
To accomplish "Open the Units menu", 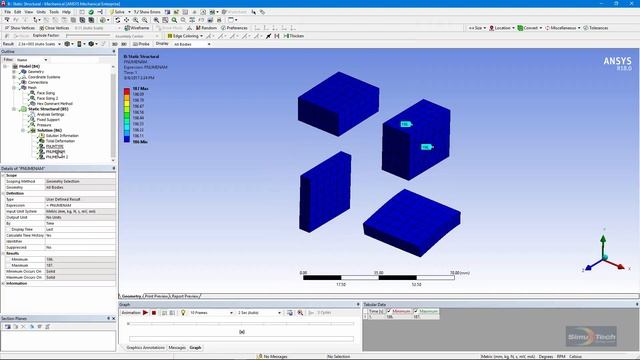I will [41, 12].
